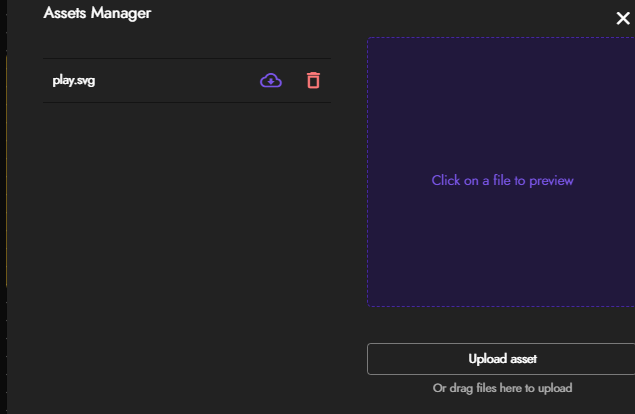Start a new upload with Upload asset
The image size is (635, 414).
pos(502,359)
